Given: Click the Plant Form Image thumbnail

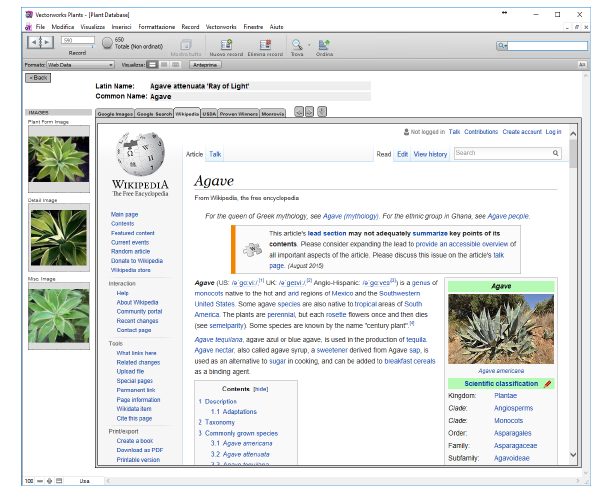Looking at the screenshot, I should coord(59,159).
